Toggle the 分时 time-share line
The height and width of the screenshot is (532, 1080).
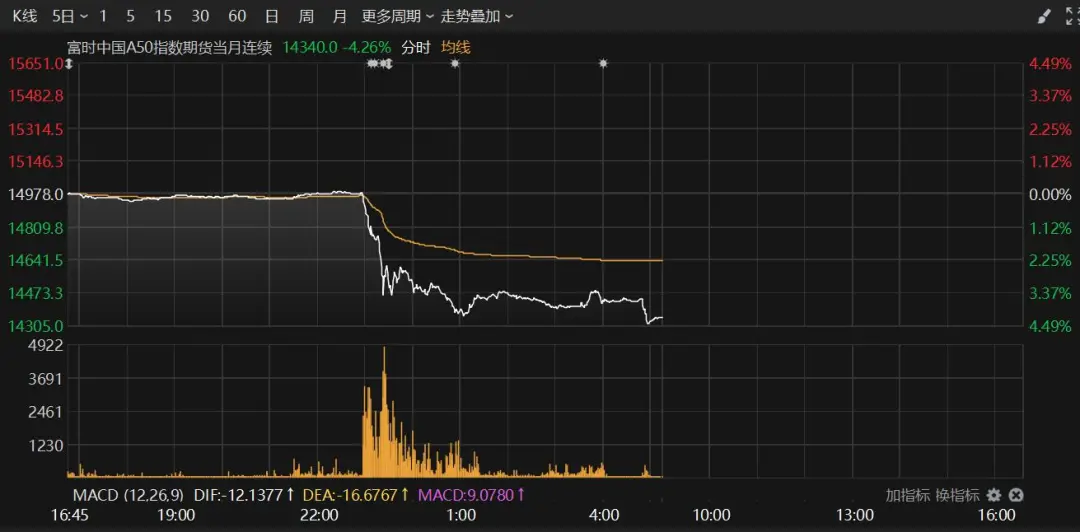[x=415, y=47]
